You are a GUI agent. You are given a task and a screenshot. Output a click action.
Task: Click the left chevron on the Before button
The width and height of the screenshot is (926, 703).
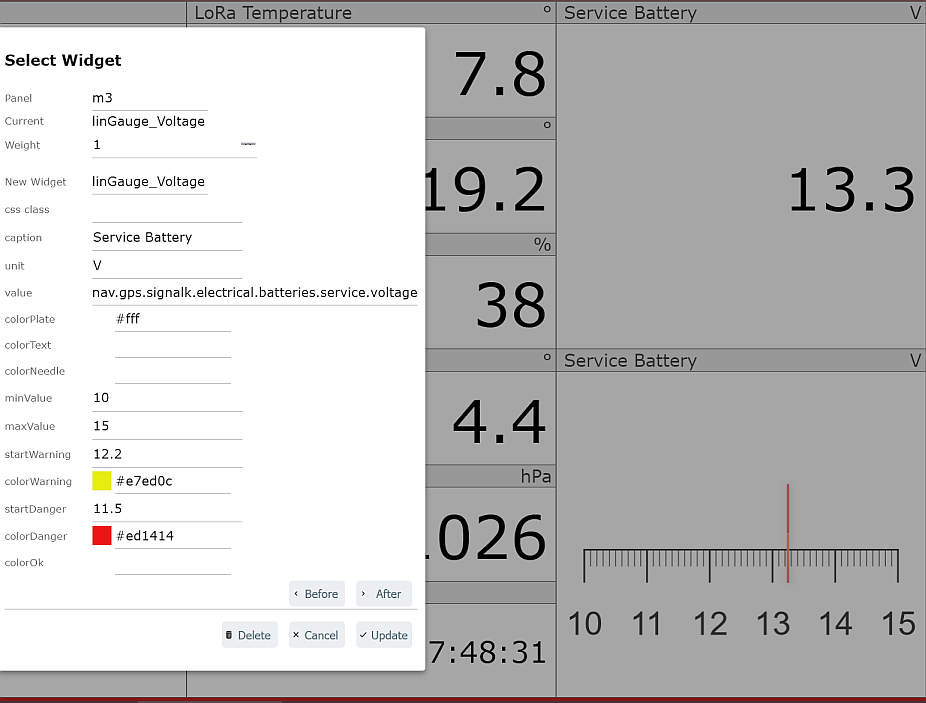297,593
